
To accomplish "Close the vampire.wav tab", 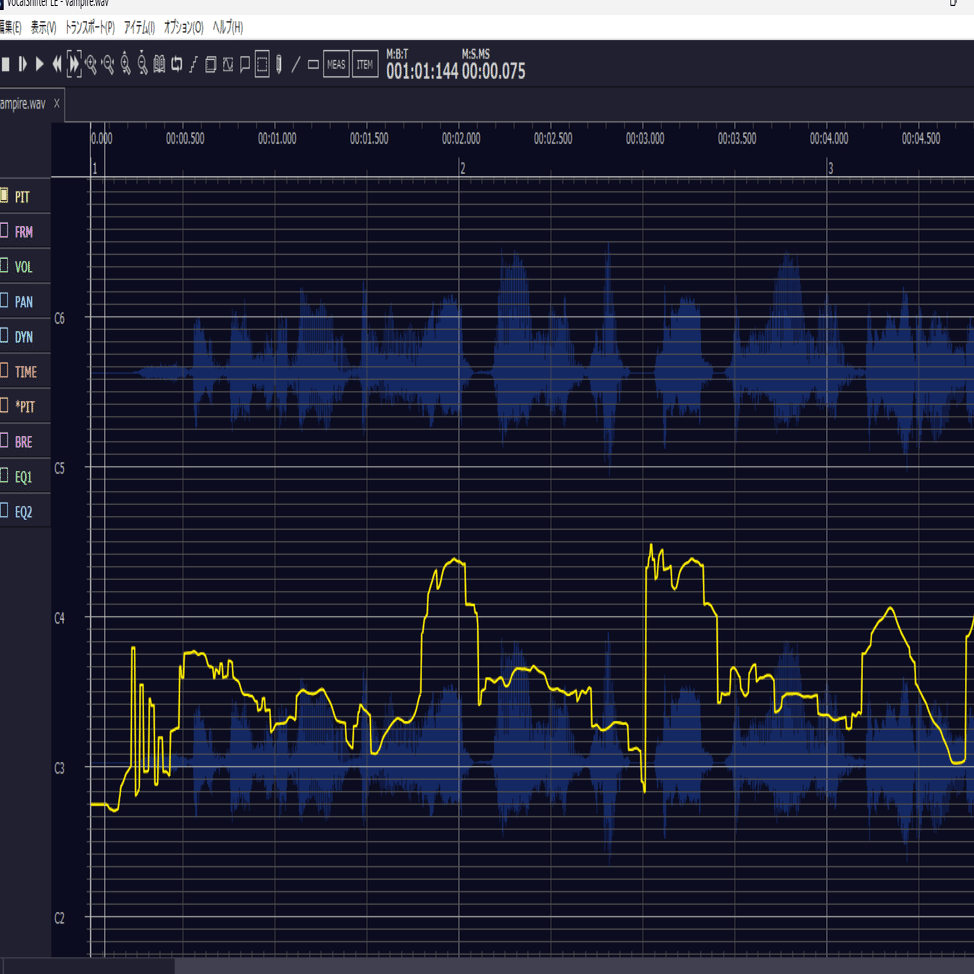I will tap(57, 103).
